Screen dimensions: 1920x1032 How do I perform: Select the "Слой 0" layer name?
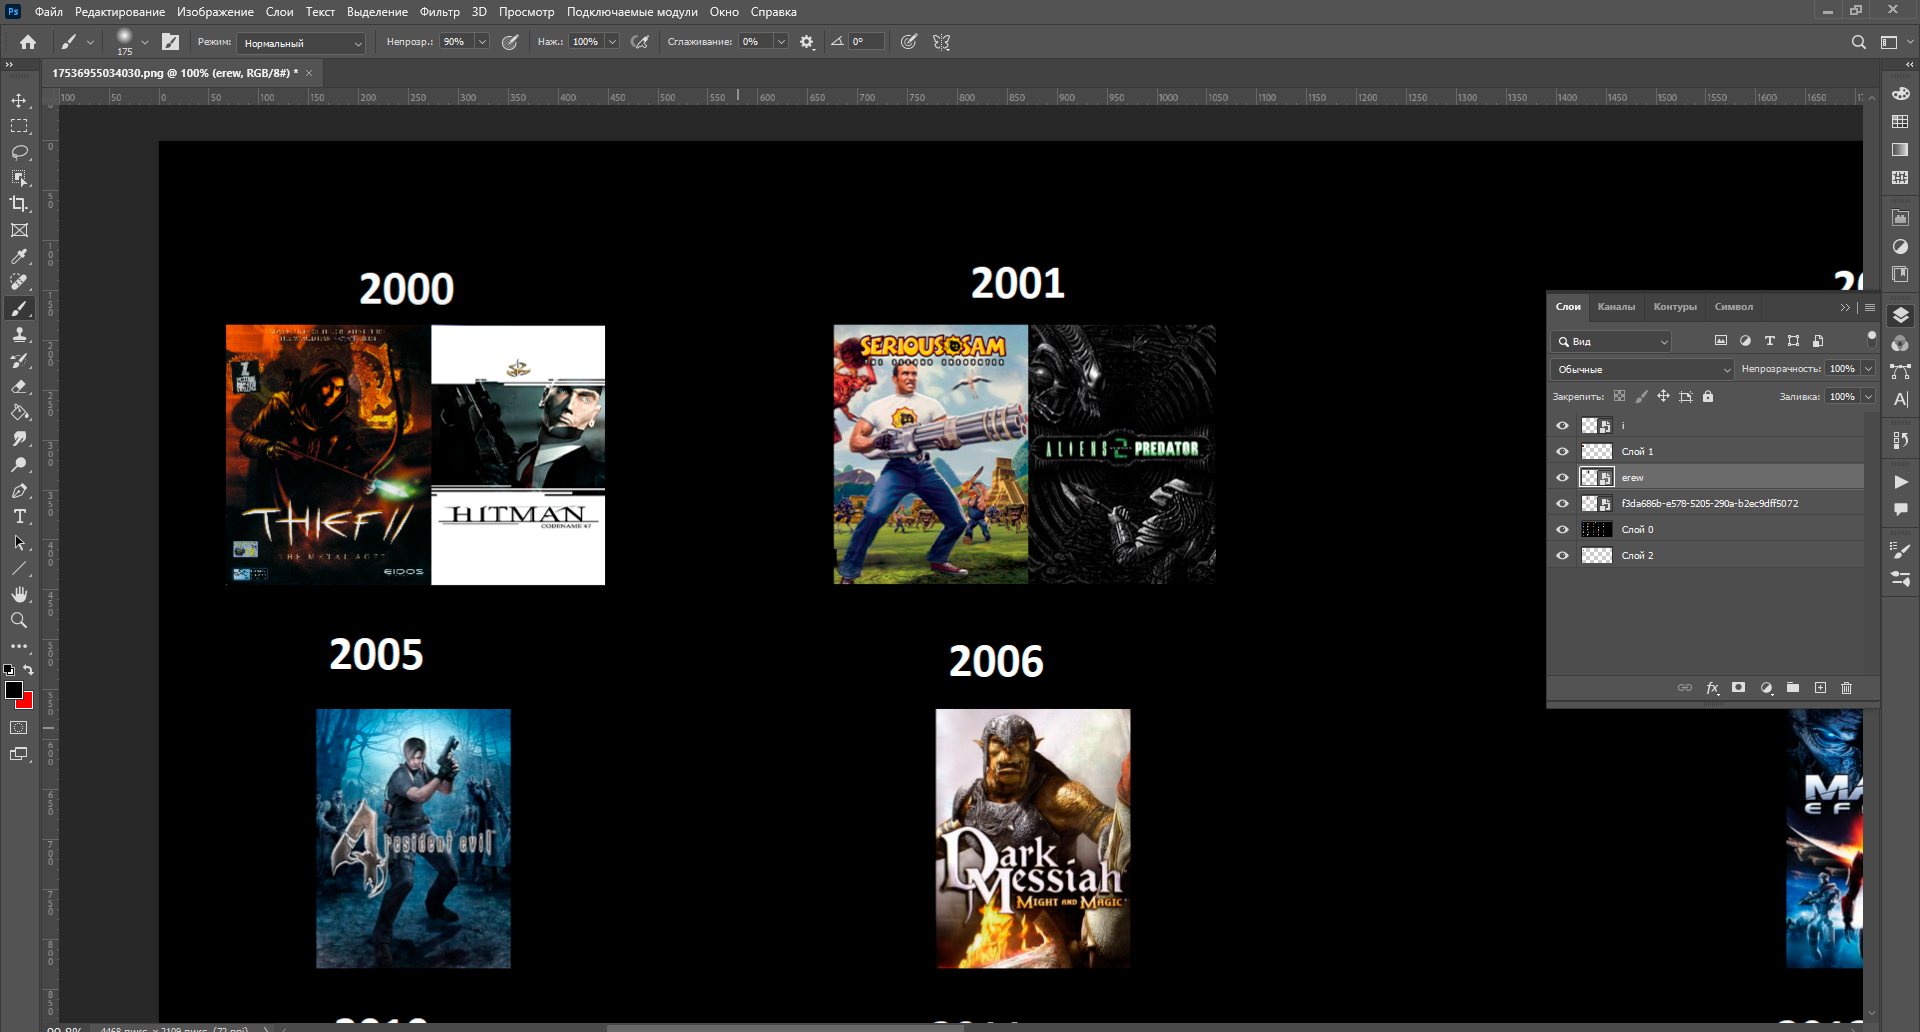click(x=1637, y=530)
